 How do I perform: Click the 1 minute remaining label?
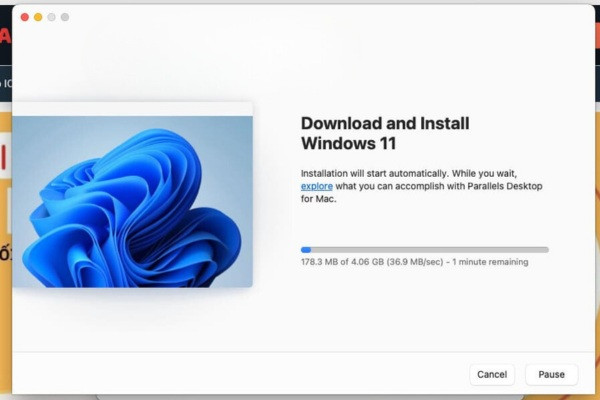pyautogui.click(x=490, y=262)
